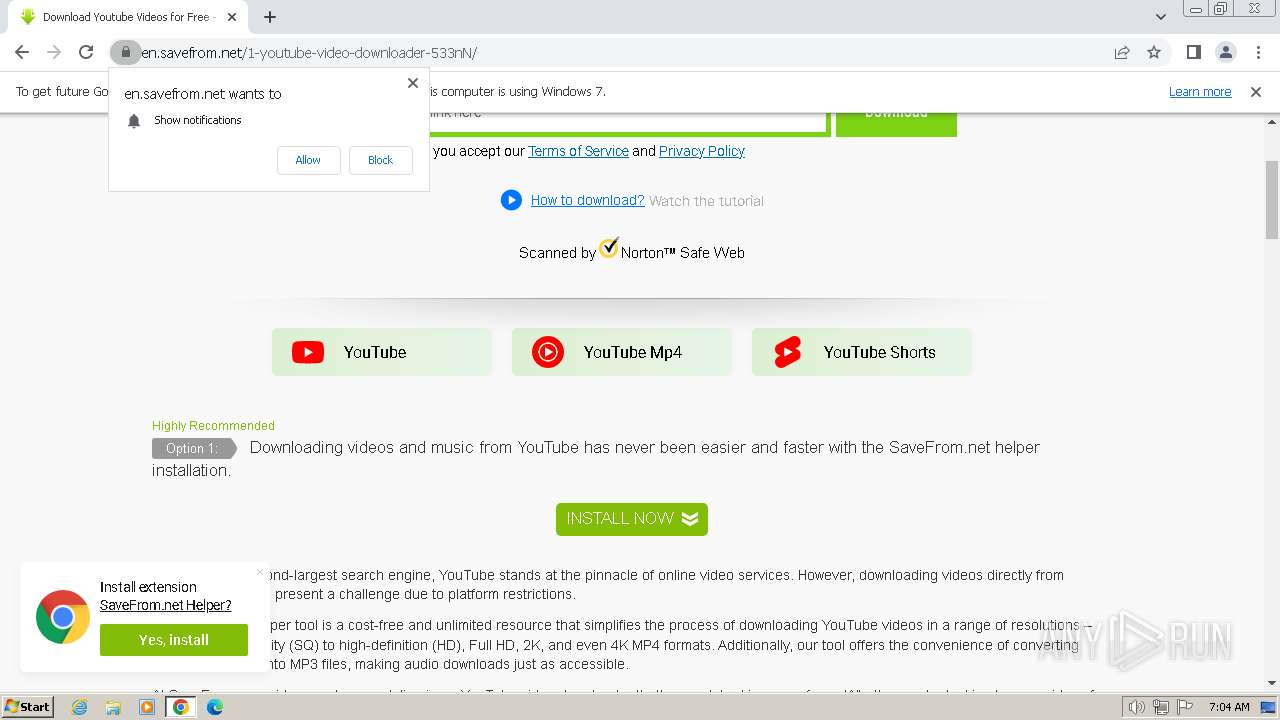
Task: Close the install extension popup
Action: click(x=260, y=572)
